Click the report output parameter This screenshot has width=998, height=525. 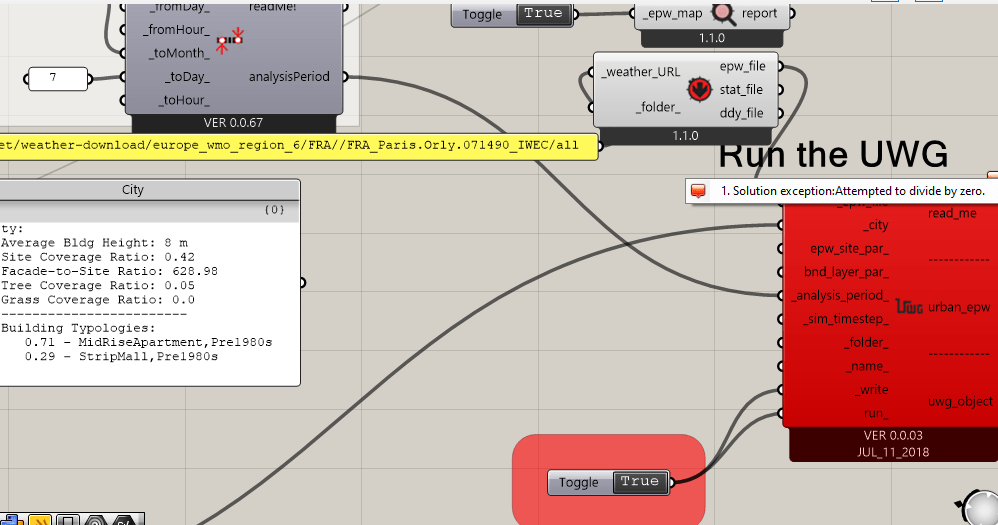[x=759, y=13]
